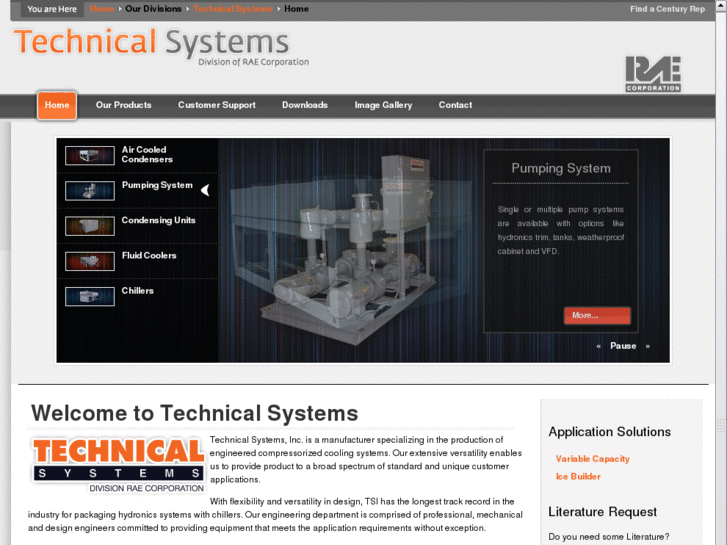Click the Application Solutions heading
The image size is (727, 545).
pos(610,432)
